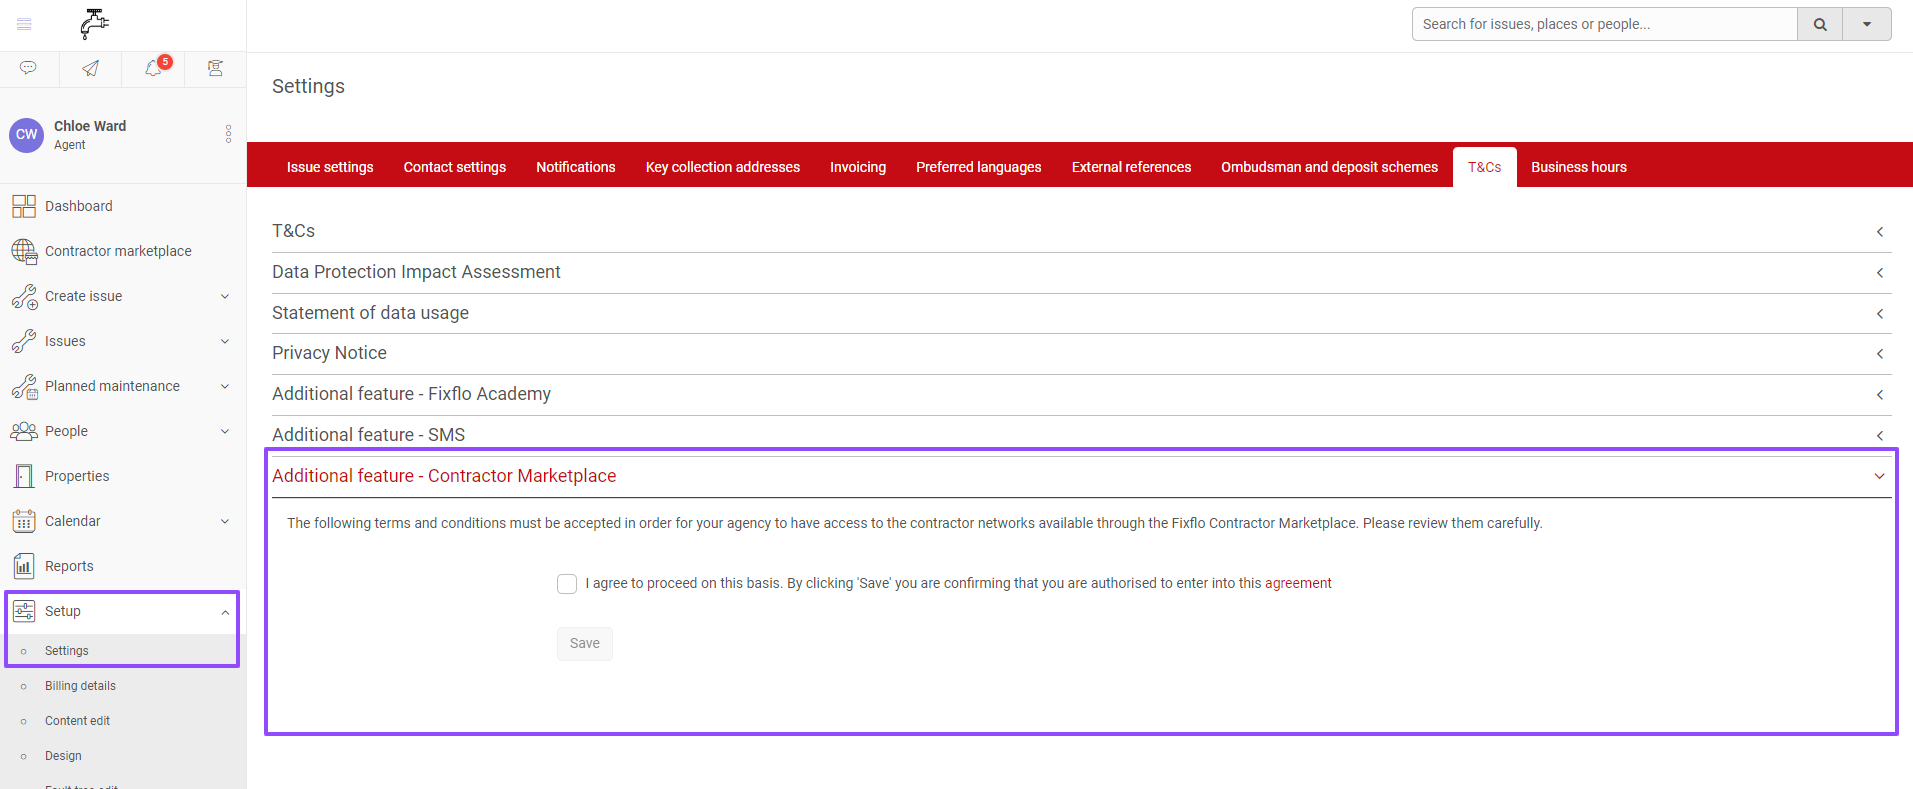The height and width of the screenshot is (789, 1913).
Task: Click the People group icon
Action: pos(24,431)
